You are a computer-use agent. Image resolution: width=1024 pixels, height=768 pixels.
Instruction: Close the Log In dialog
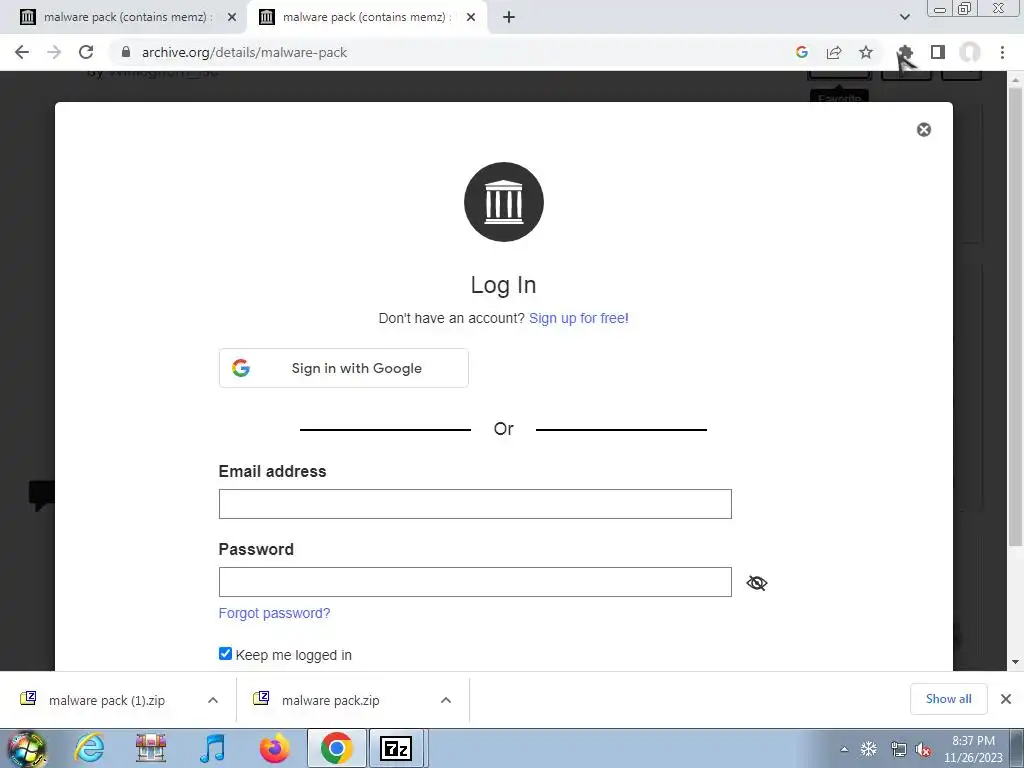923,129
